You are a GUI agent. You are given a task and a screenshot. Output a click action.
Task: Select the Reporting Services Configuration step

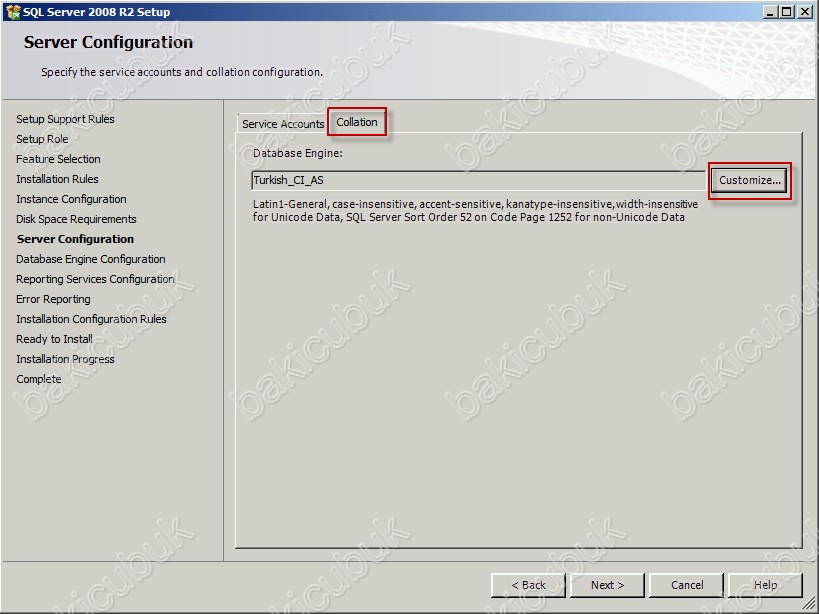pyautogui.click(x=95, y=279)
